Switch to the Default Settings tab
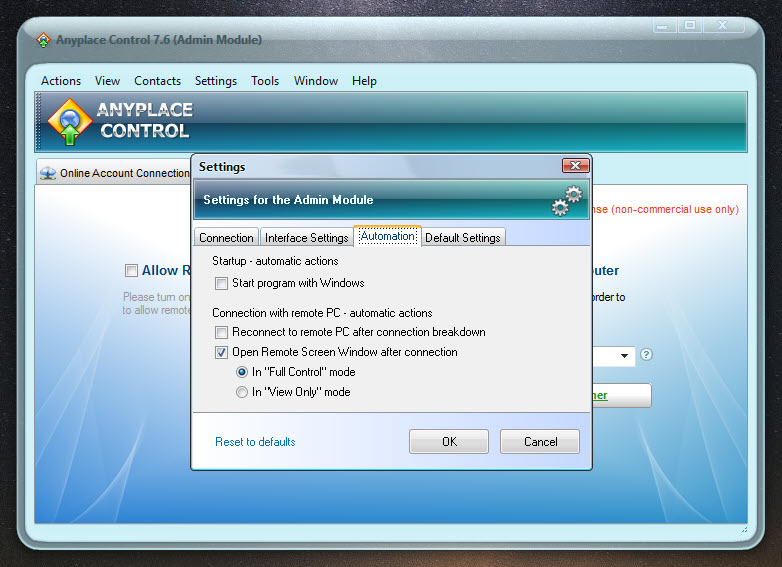The image size is (782, 567). [463, 237]
